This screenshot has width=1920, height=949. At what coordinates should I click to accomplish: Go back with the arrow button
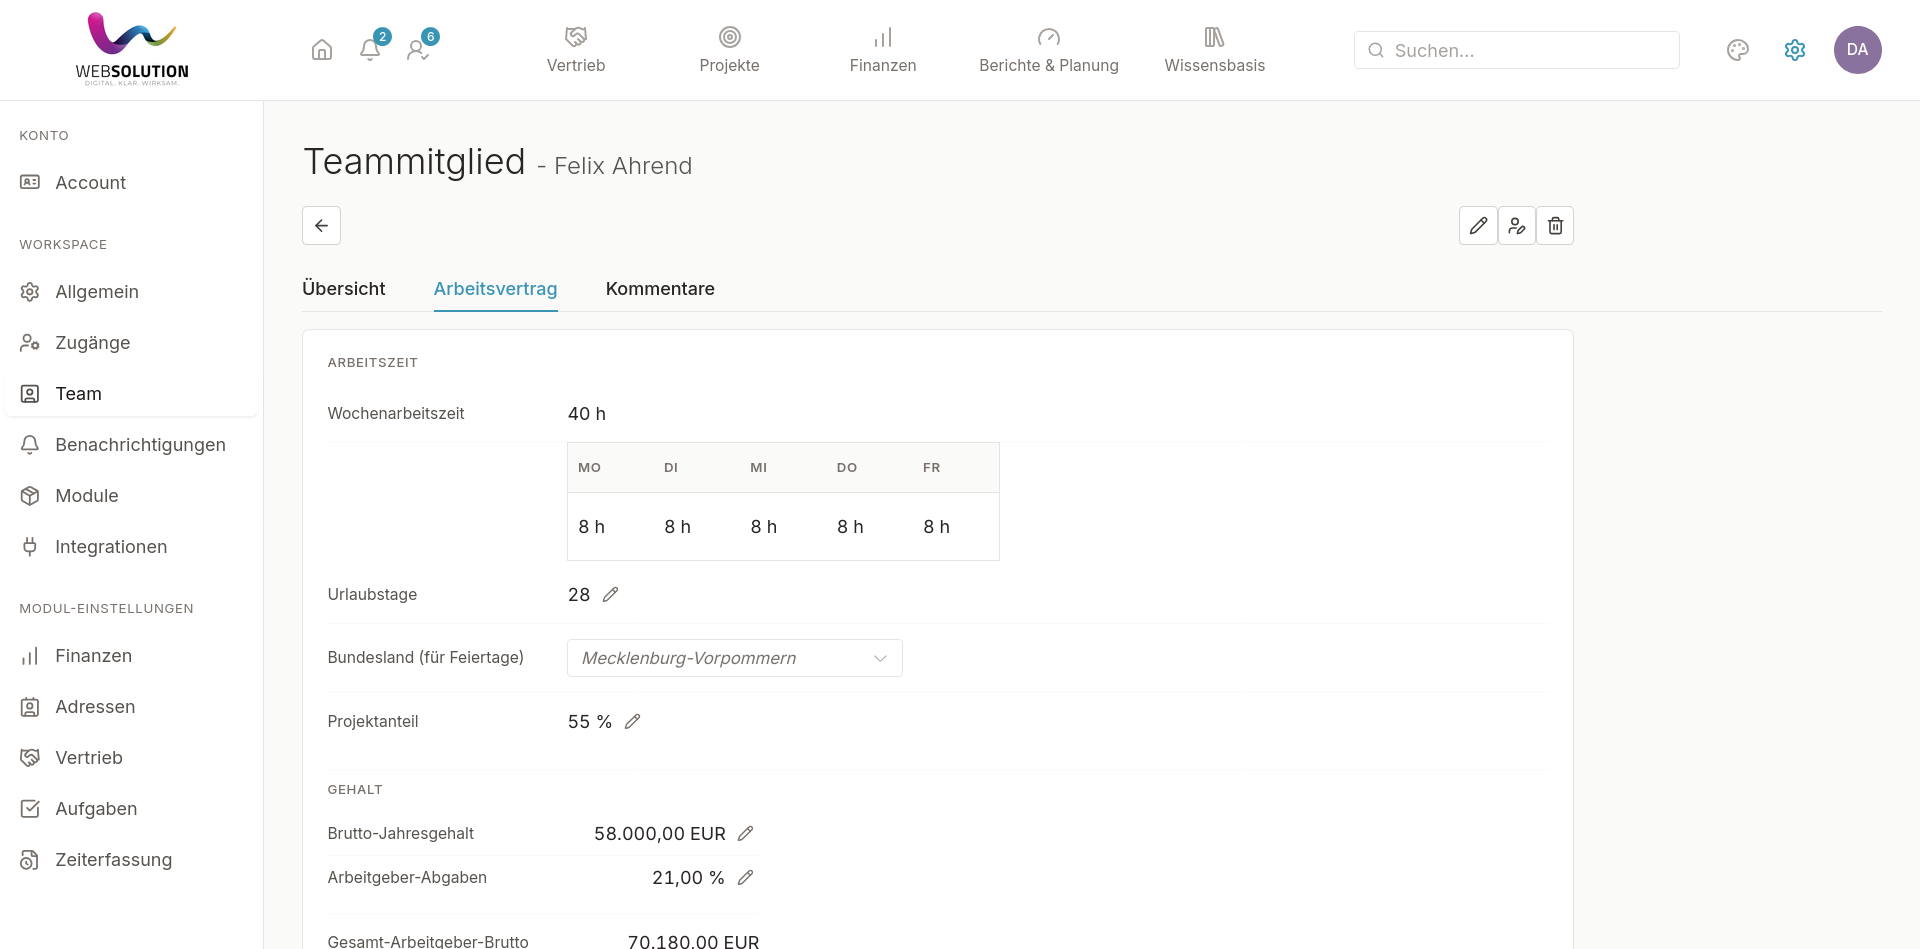322,226
